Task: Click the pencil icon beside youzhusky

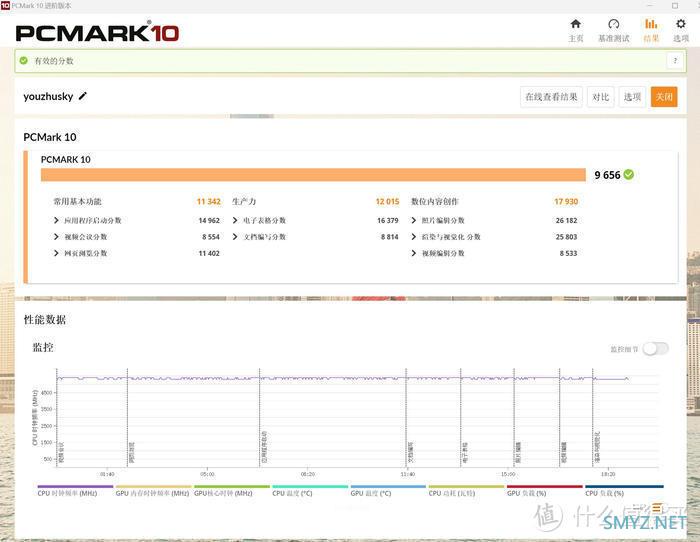Action: pyautogui.click(x=83, y=96)
